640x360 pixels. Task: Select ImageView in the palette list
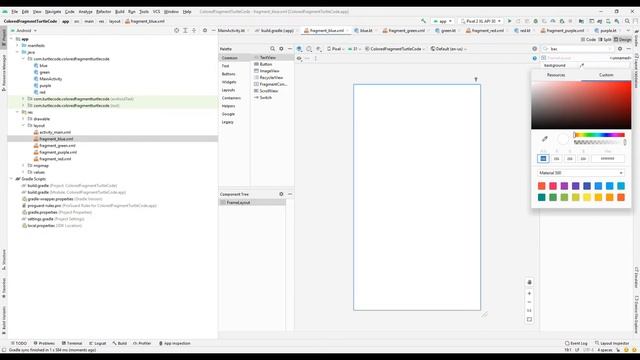pyautogui.click(x=269, y=71)
